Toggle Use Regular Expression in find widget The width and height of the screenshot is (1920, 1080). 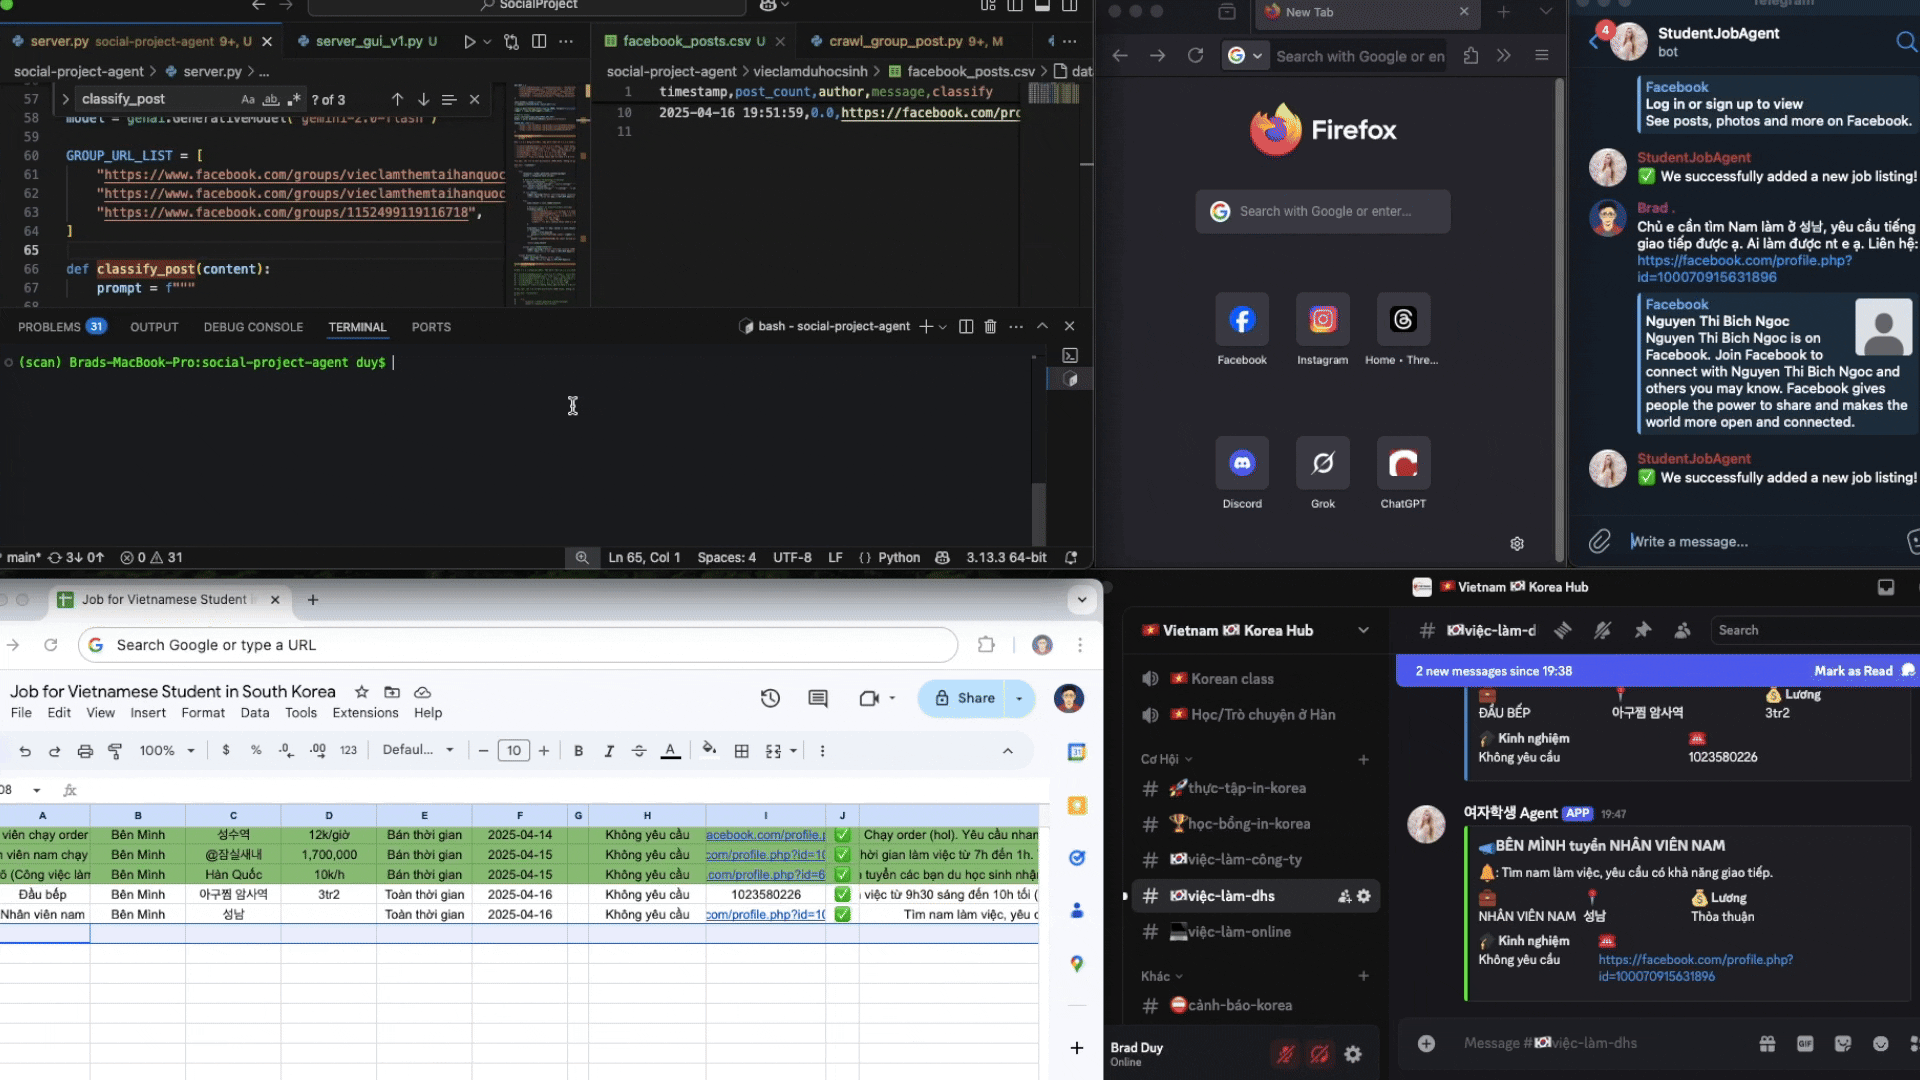tap(294, 99)
